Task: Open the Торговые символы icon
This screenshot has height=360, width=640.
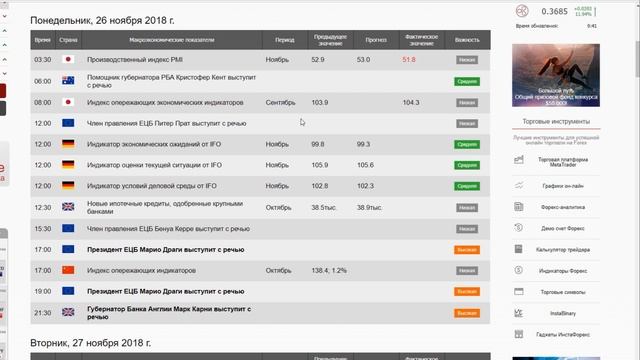Action: coord(519,291)
